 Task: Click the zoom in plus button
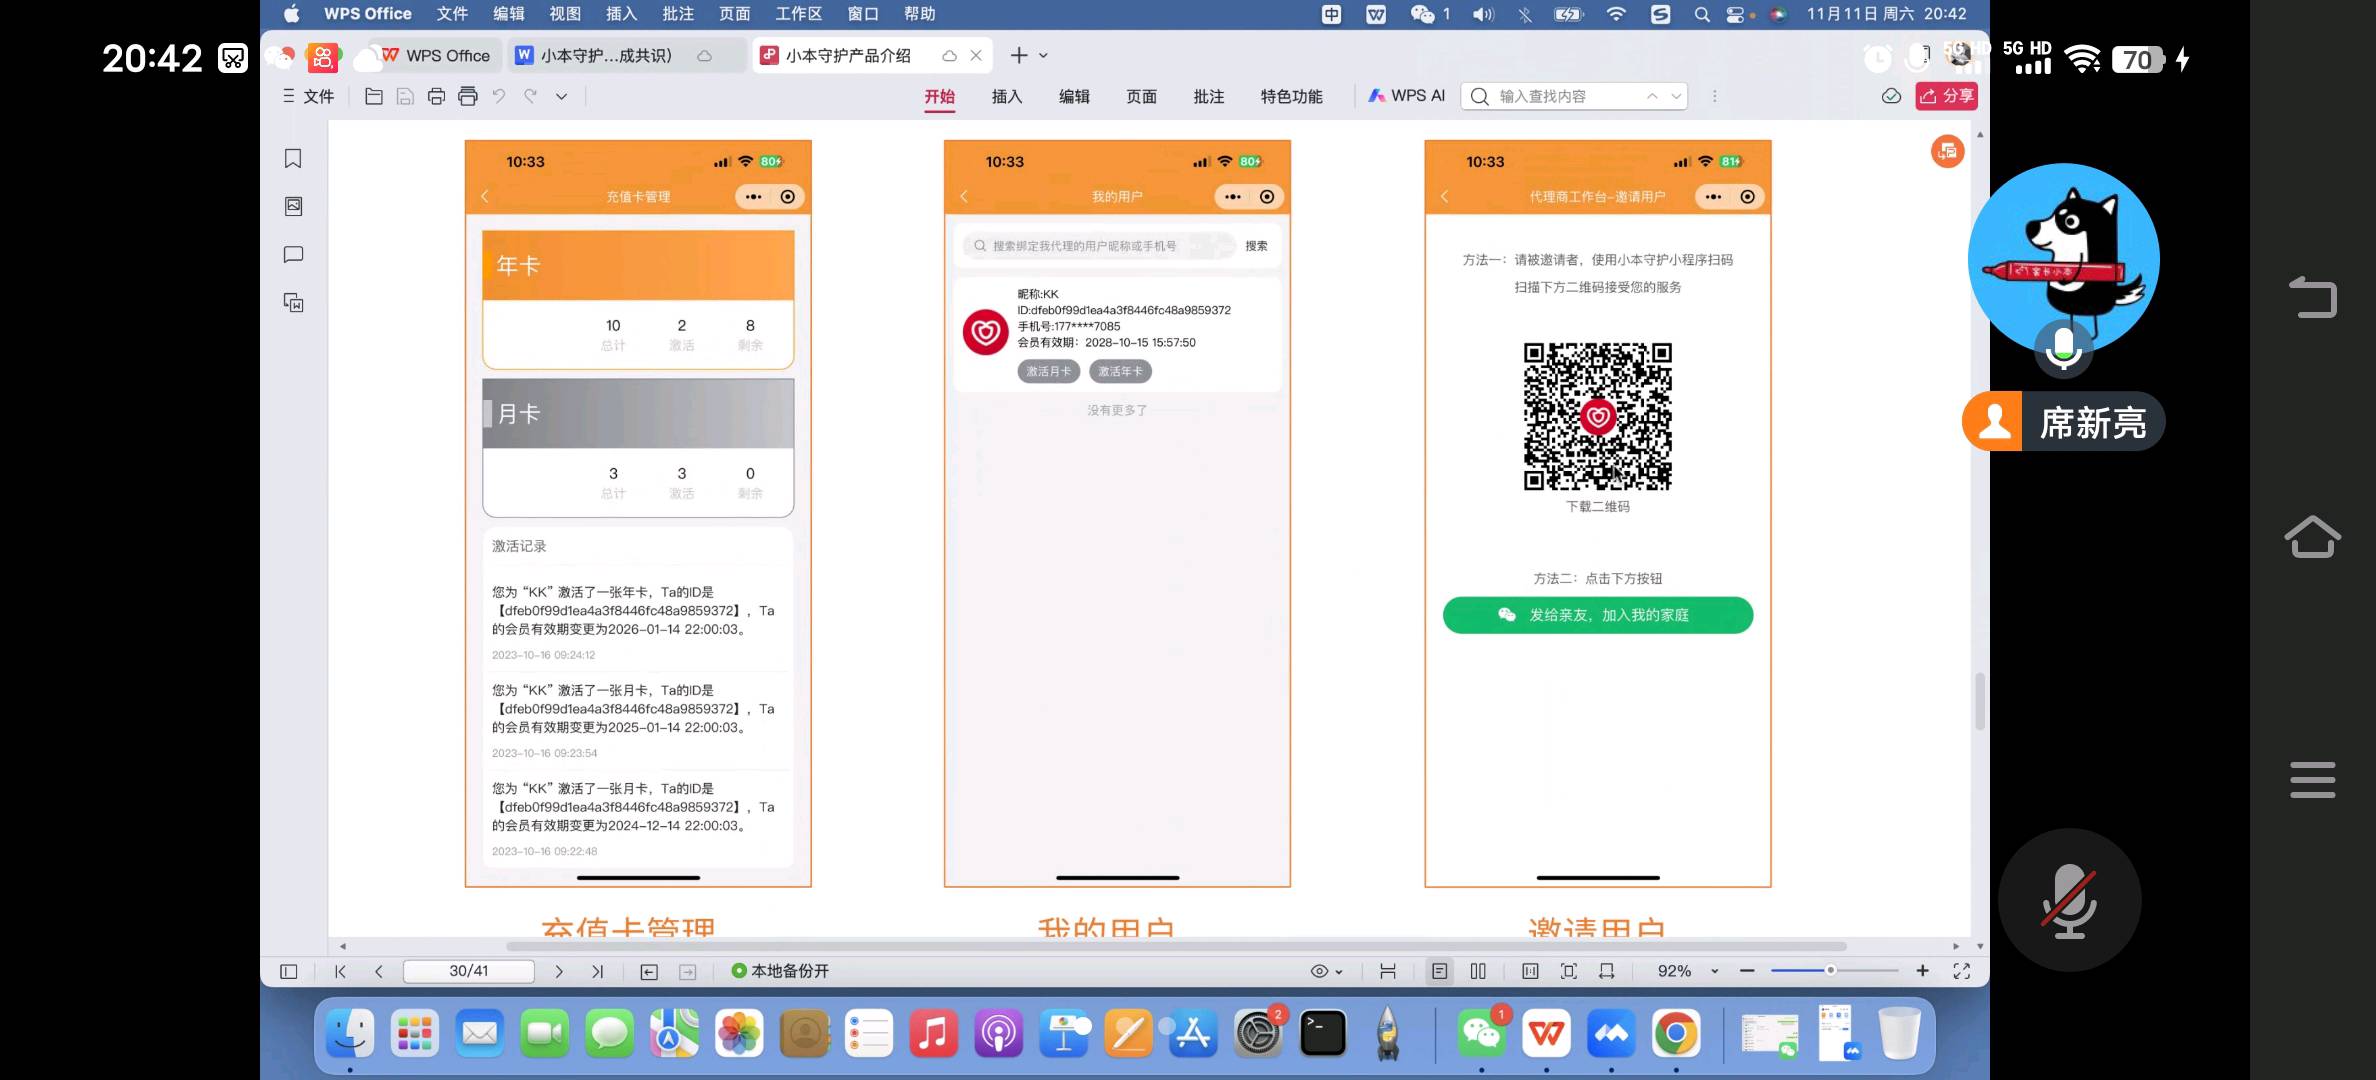click(x=1922, y=971)
